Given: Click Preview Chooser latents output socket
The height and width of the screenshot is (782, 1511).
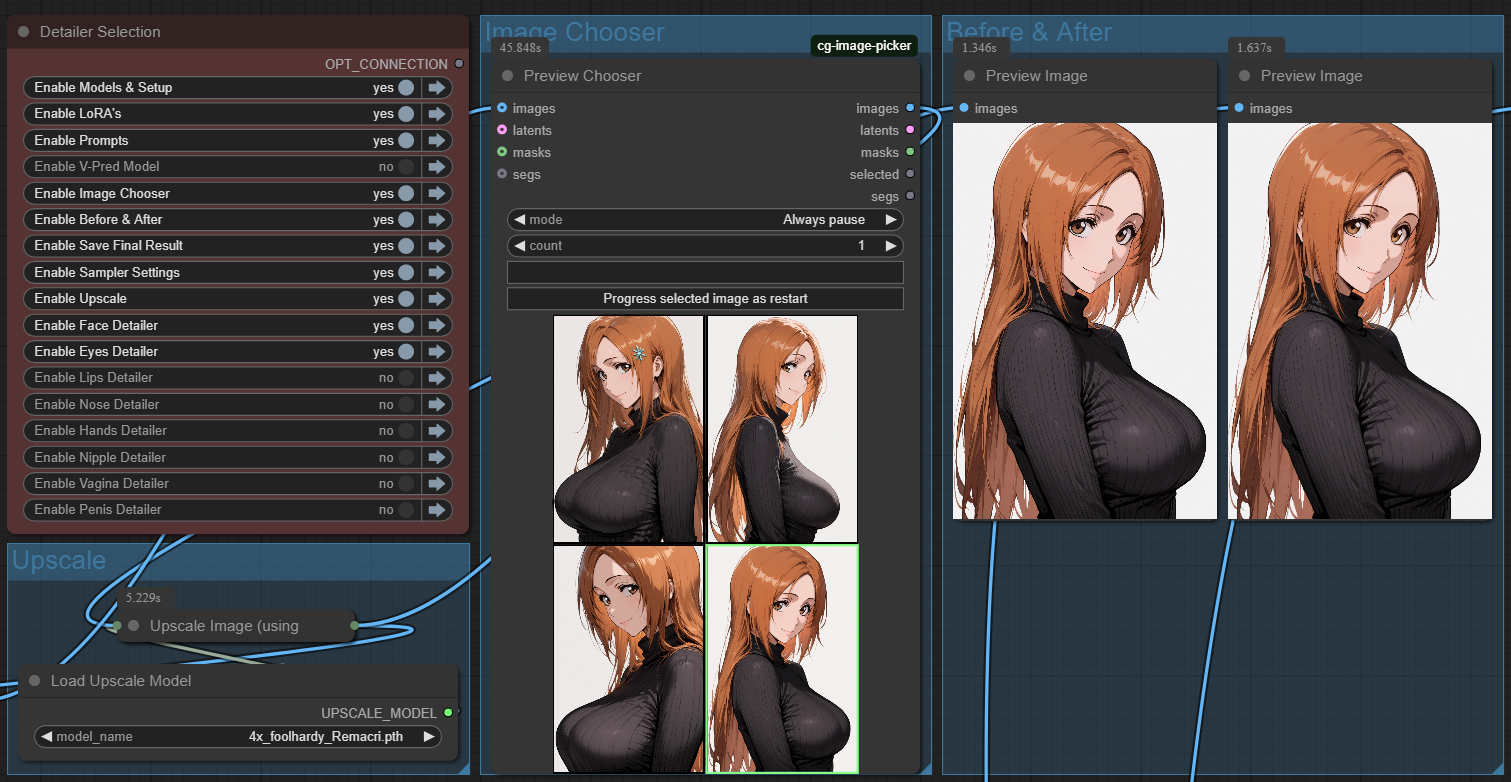Looking at the screenshot, I should pos(909,130).
